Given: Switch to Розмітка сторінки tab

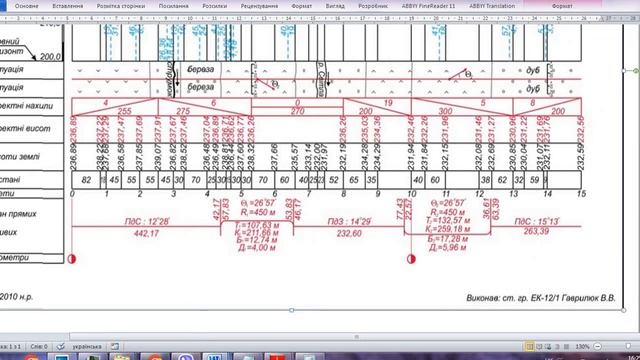Looking at the screenshot, I should coord(120,6).
